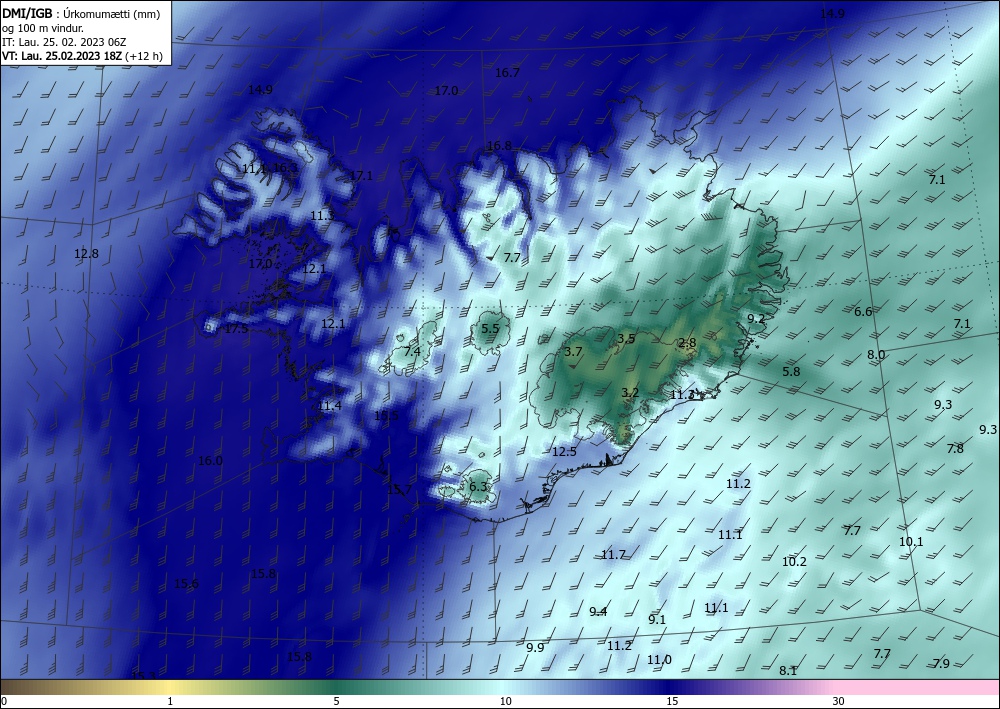This screenshot has width=1000, height=709.
Task: Click the 3.7 value on western Vatnajökull
Action: click(573, 351)
